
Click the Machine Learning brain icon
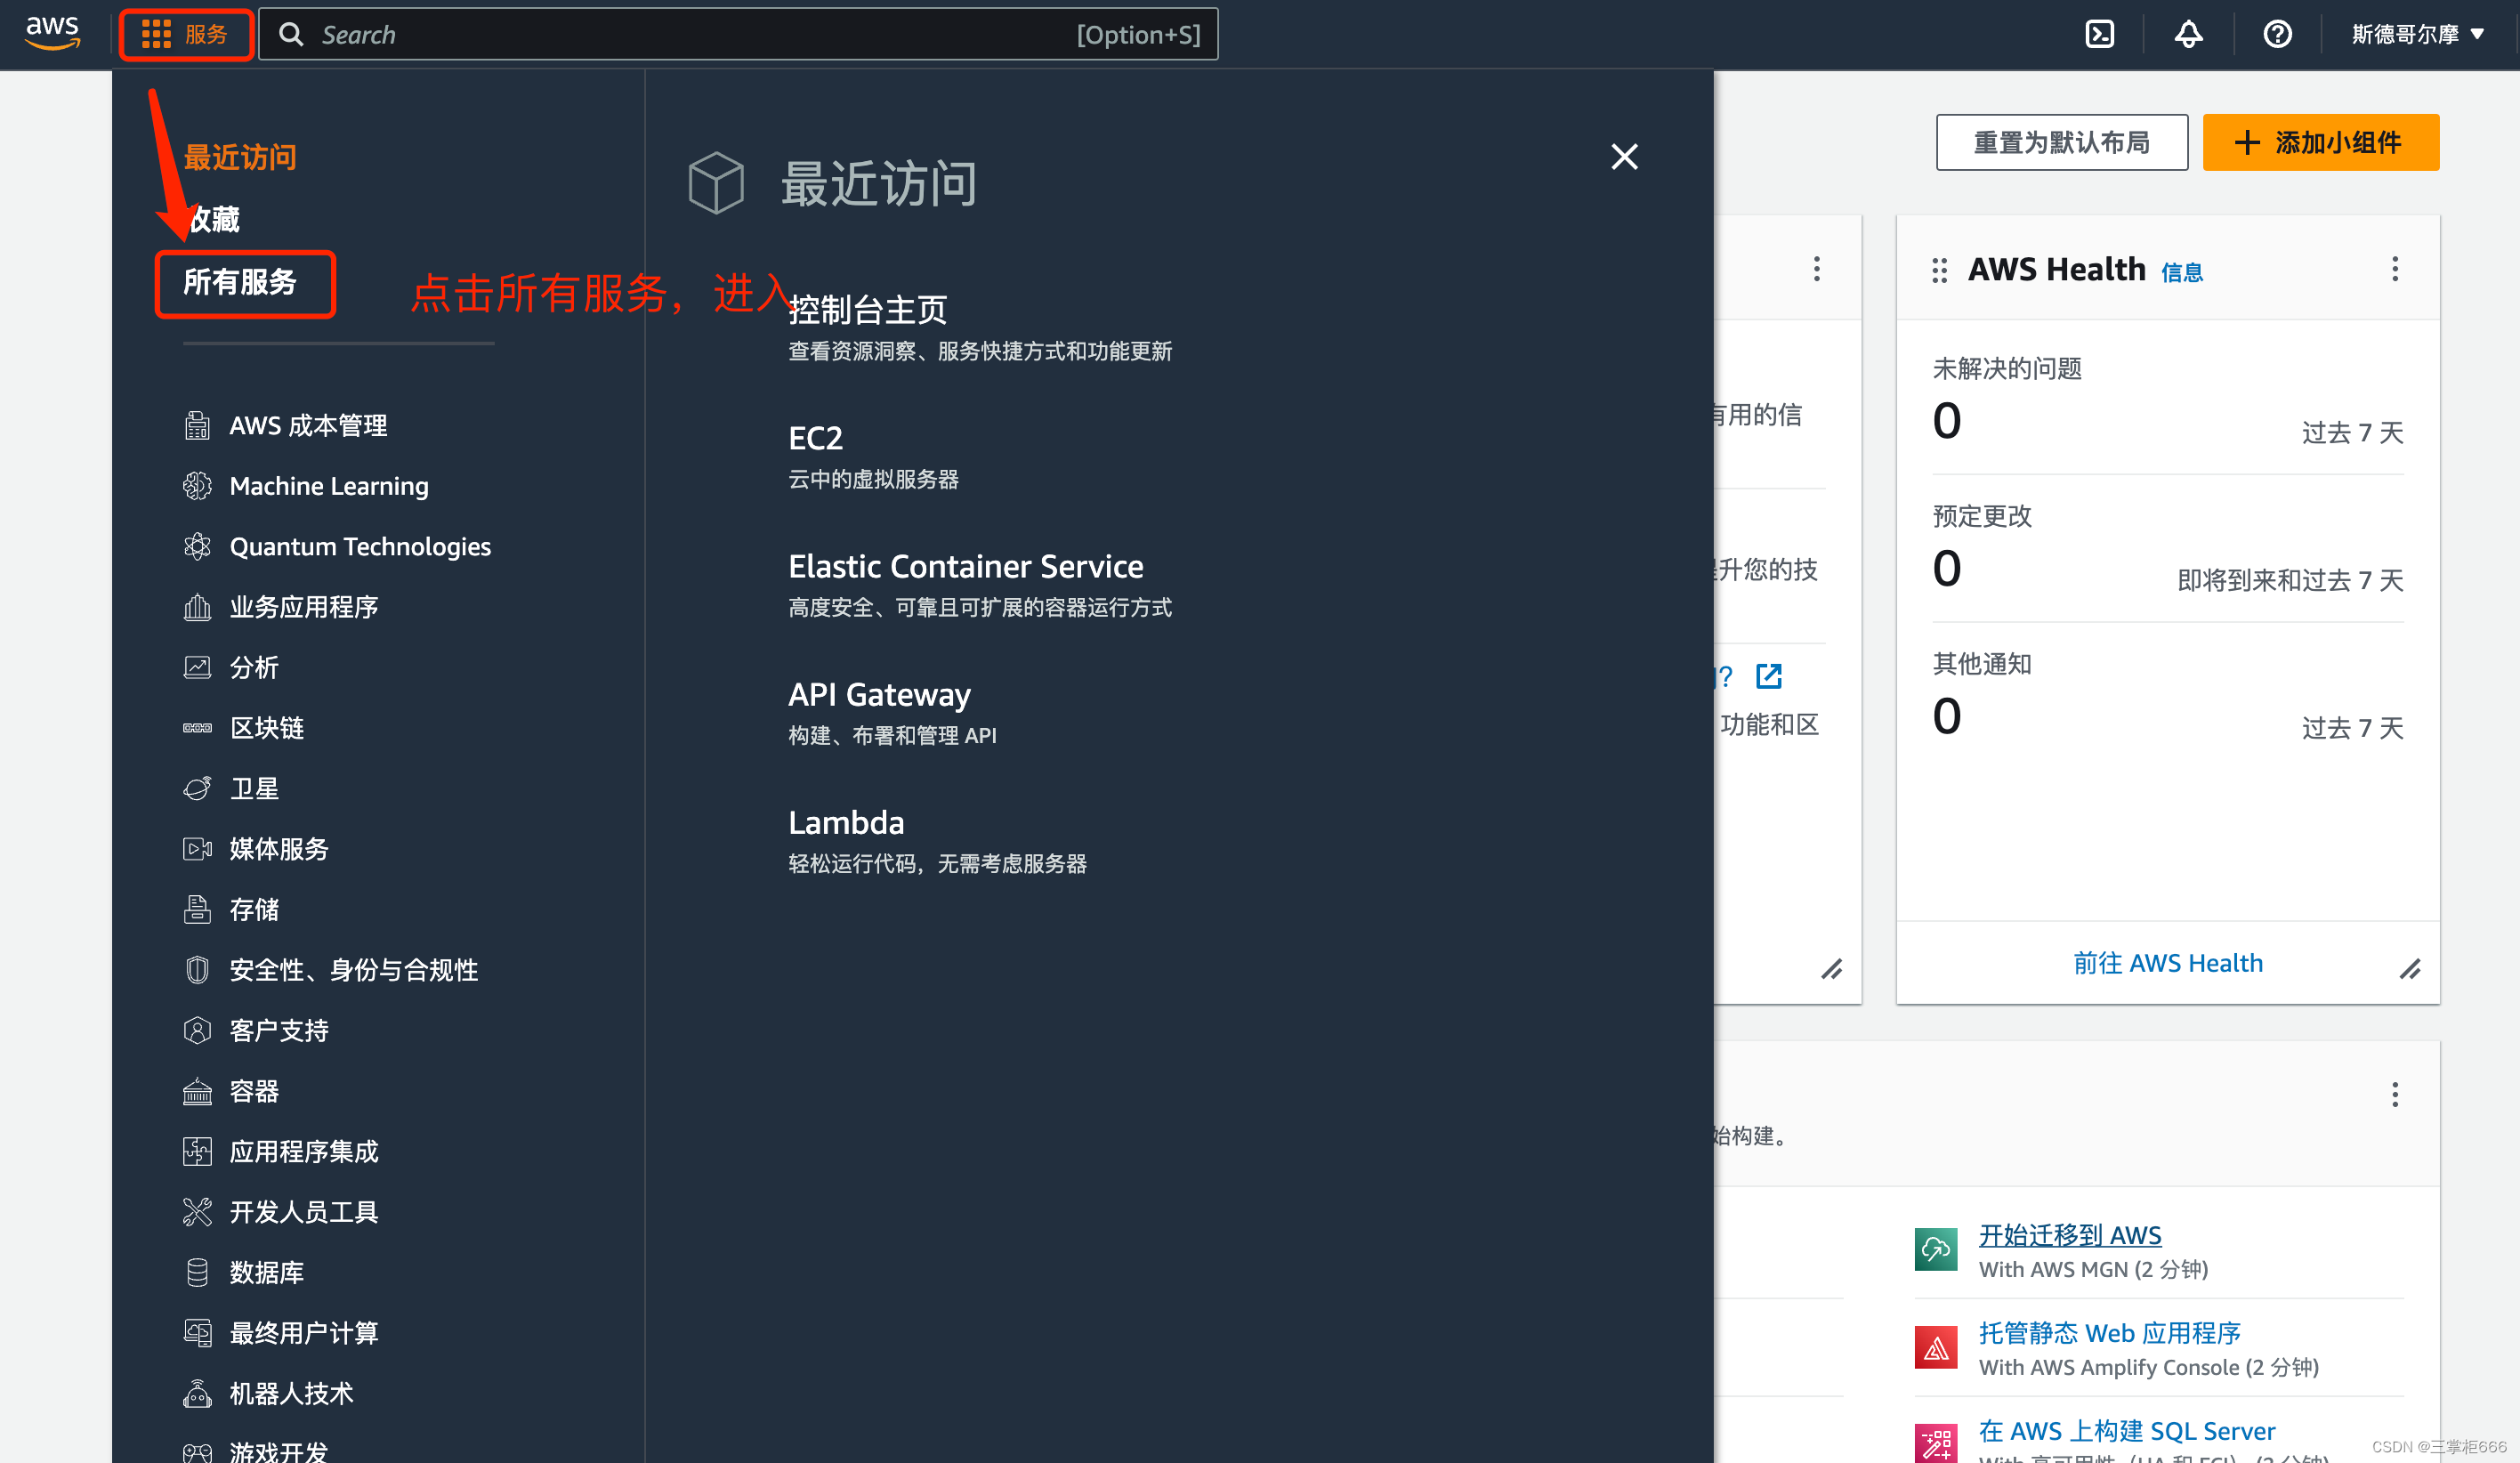[x=197, y=486]
